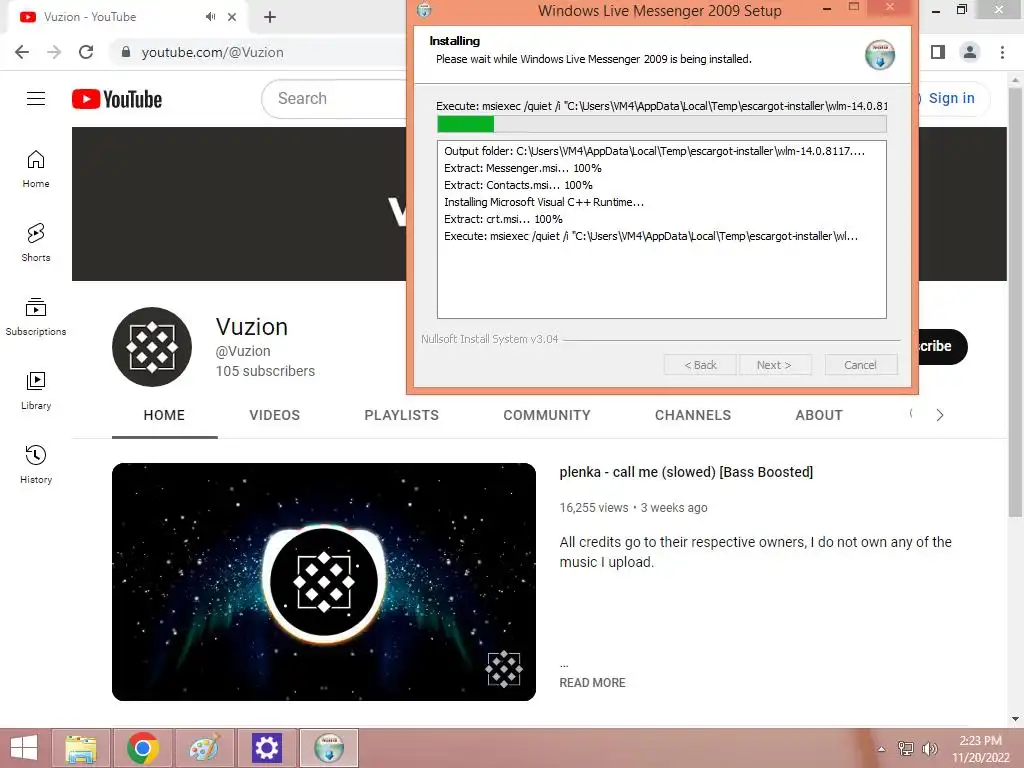Click Back in Messenger Setup
Screen dimensions: 1024x768
[700, 365]
